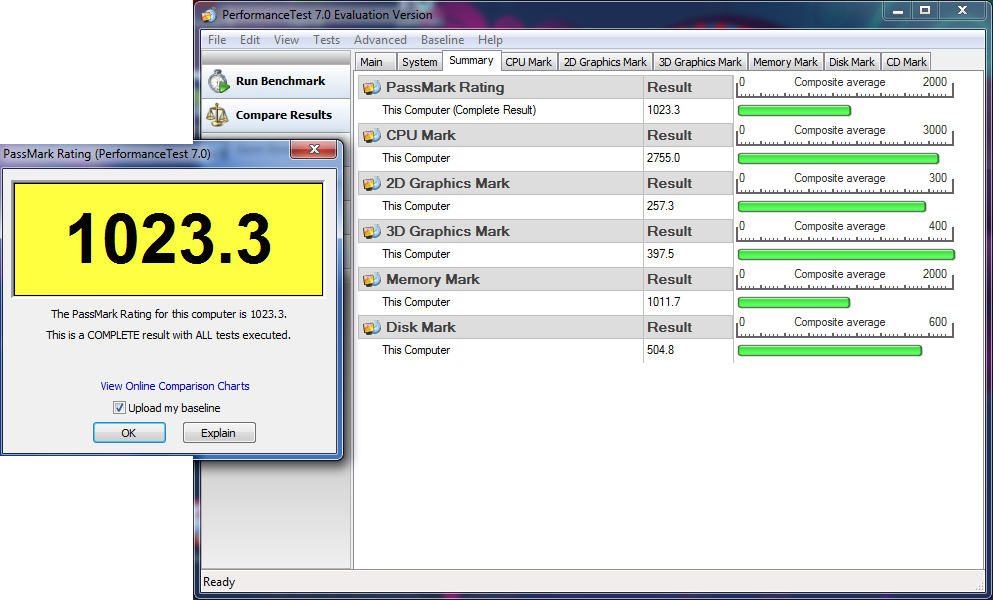
Task: Open the 3D Graphics Mark tab
Action: pyautogui.click(x=700, y=62)
